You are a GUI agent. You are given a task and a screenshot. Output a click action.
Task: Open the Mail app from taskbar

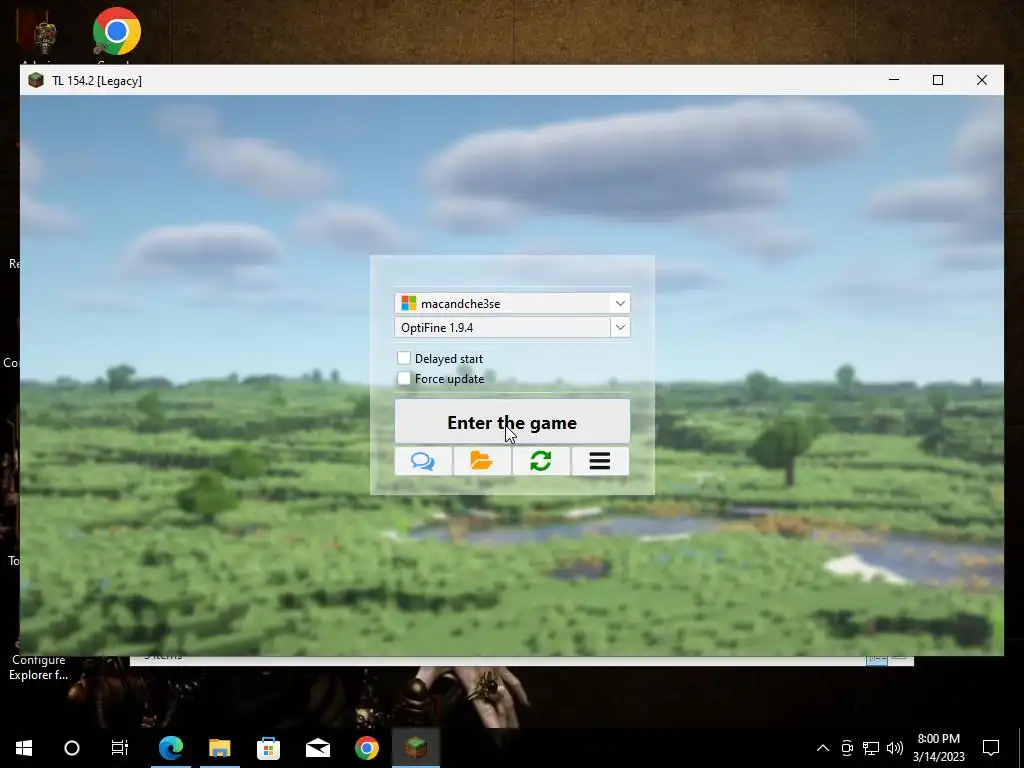[x=317, y=748]
